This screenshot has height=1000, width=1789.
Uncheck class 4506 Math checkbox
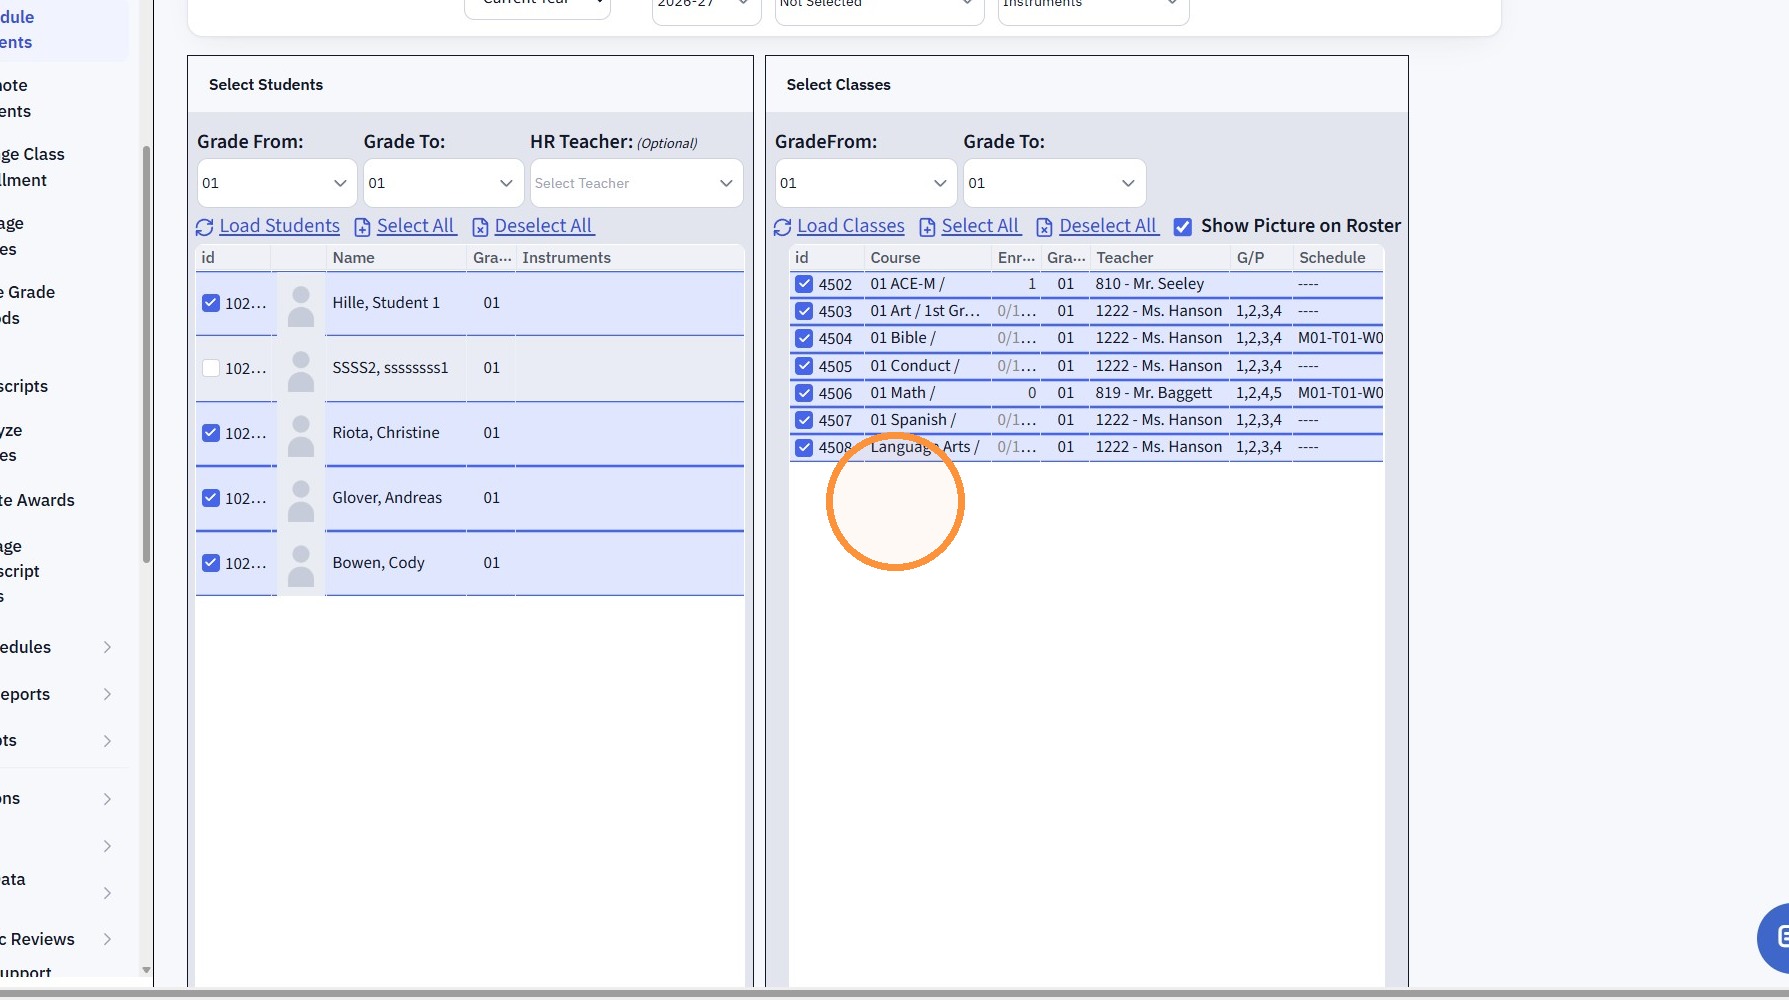(x=804, y=393)
